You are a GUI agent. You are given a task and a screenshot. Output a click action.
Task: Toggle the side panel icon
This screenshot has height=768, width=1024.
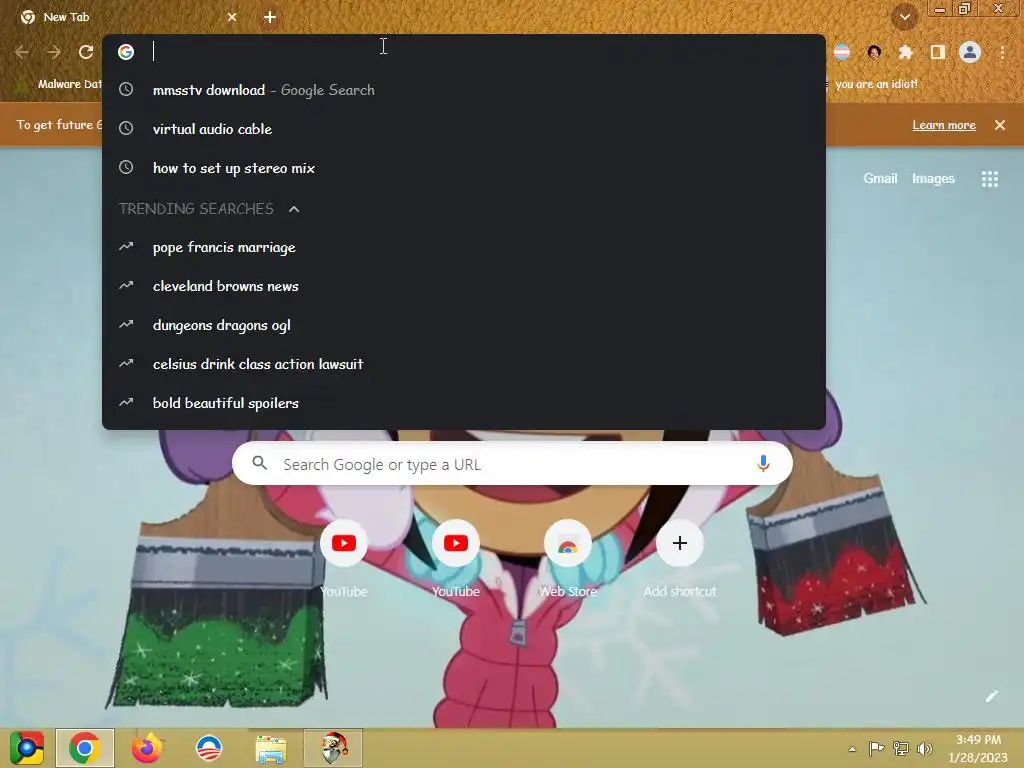click(x=938, y=52)
